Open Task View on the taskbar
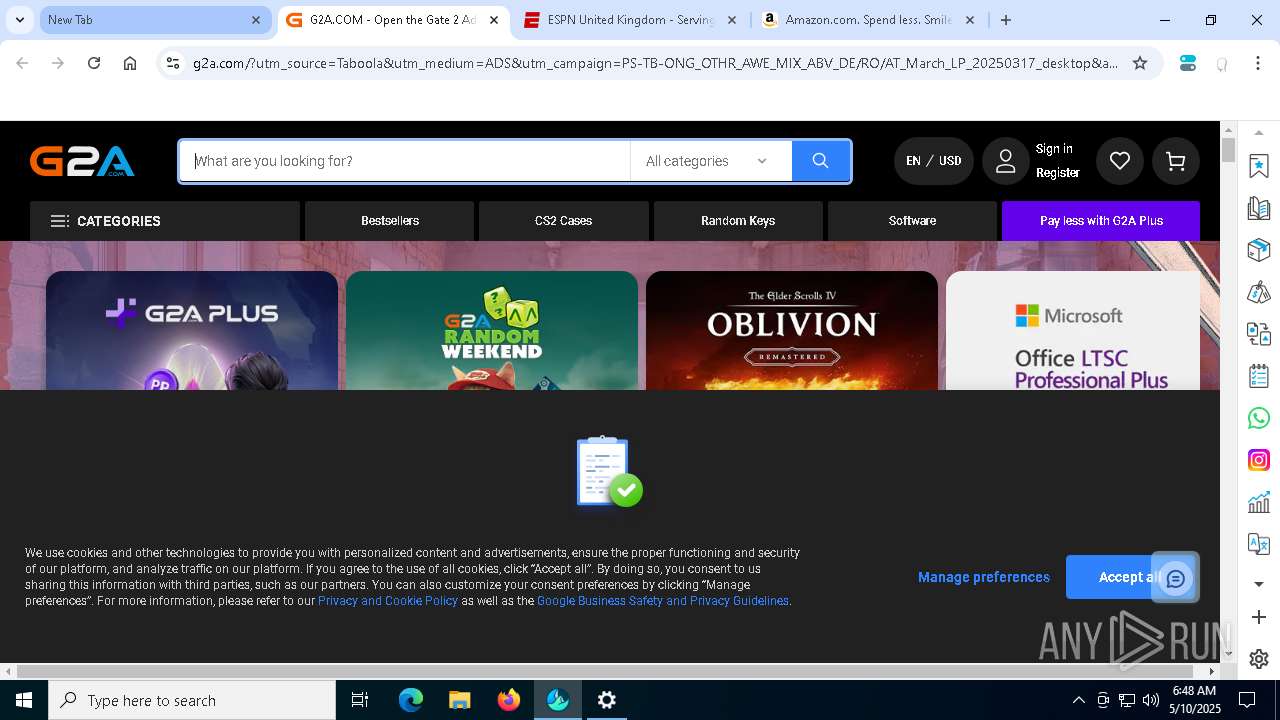This screenshot has height=720, width=1280. (361, 700)
